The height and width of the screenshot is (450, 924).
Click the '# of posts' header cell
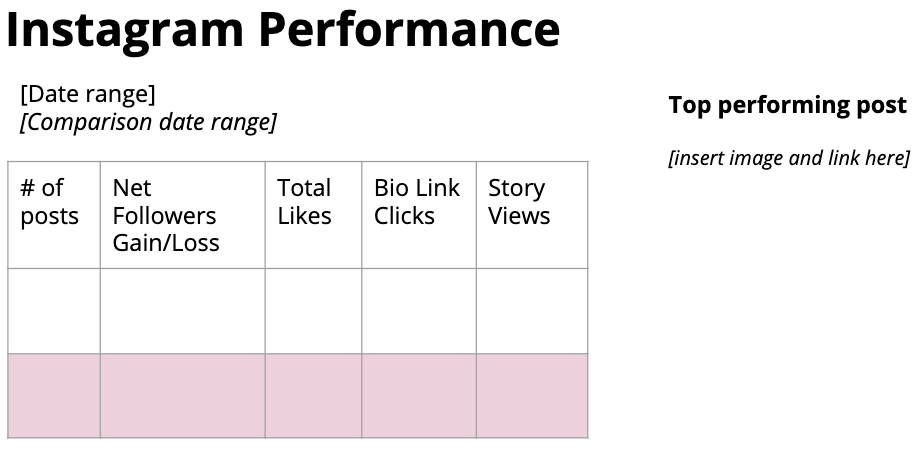[54, 214]
